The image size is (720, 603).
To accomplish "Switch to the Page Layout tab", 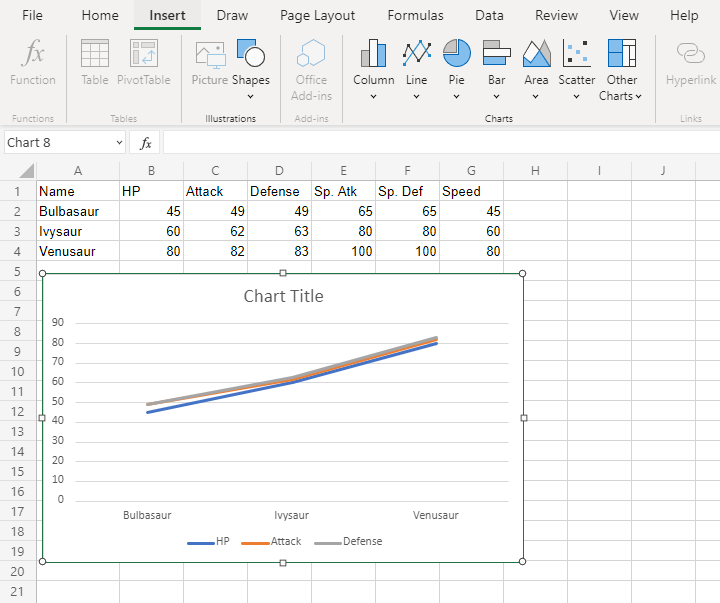I will [317, 15].
